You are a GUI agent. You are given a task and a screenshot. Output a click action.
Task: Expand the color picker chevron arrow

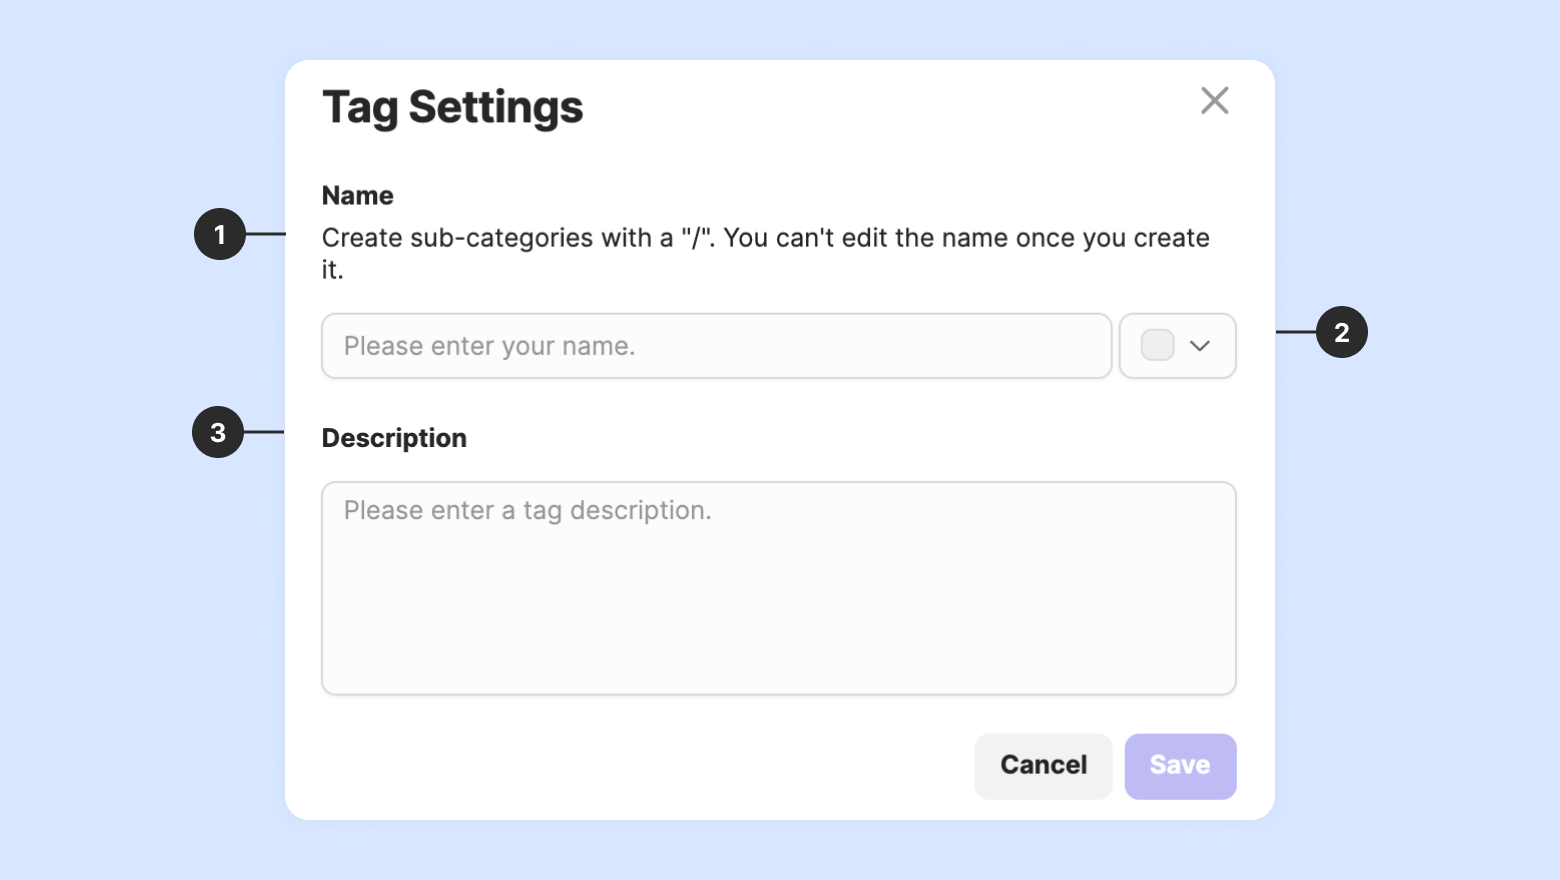pyautogui.click(x=1200, y=346)
